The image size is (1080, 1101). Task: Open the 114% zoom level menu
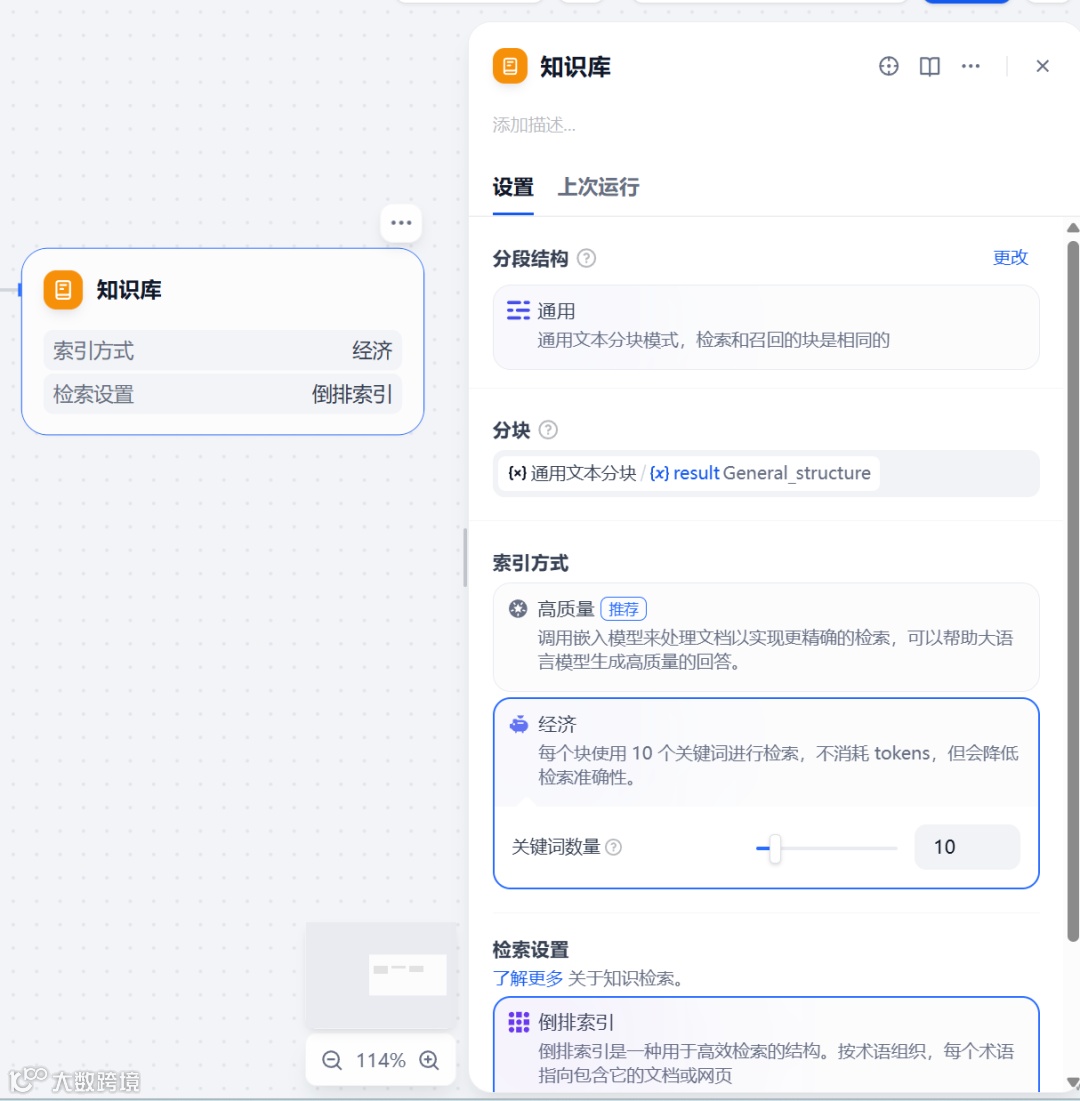[x=381, y=1060]
